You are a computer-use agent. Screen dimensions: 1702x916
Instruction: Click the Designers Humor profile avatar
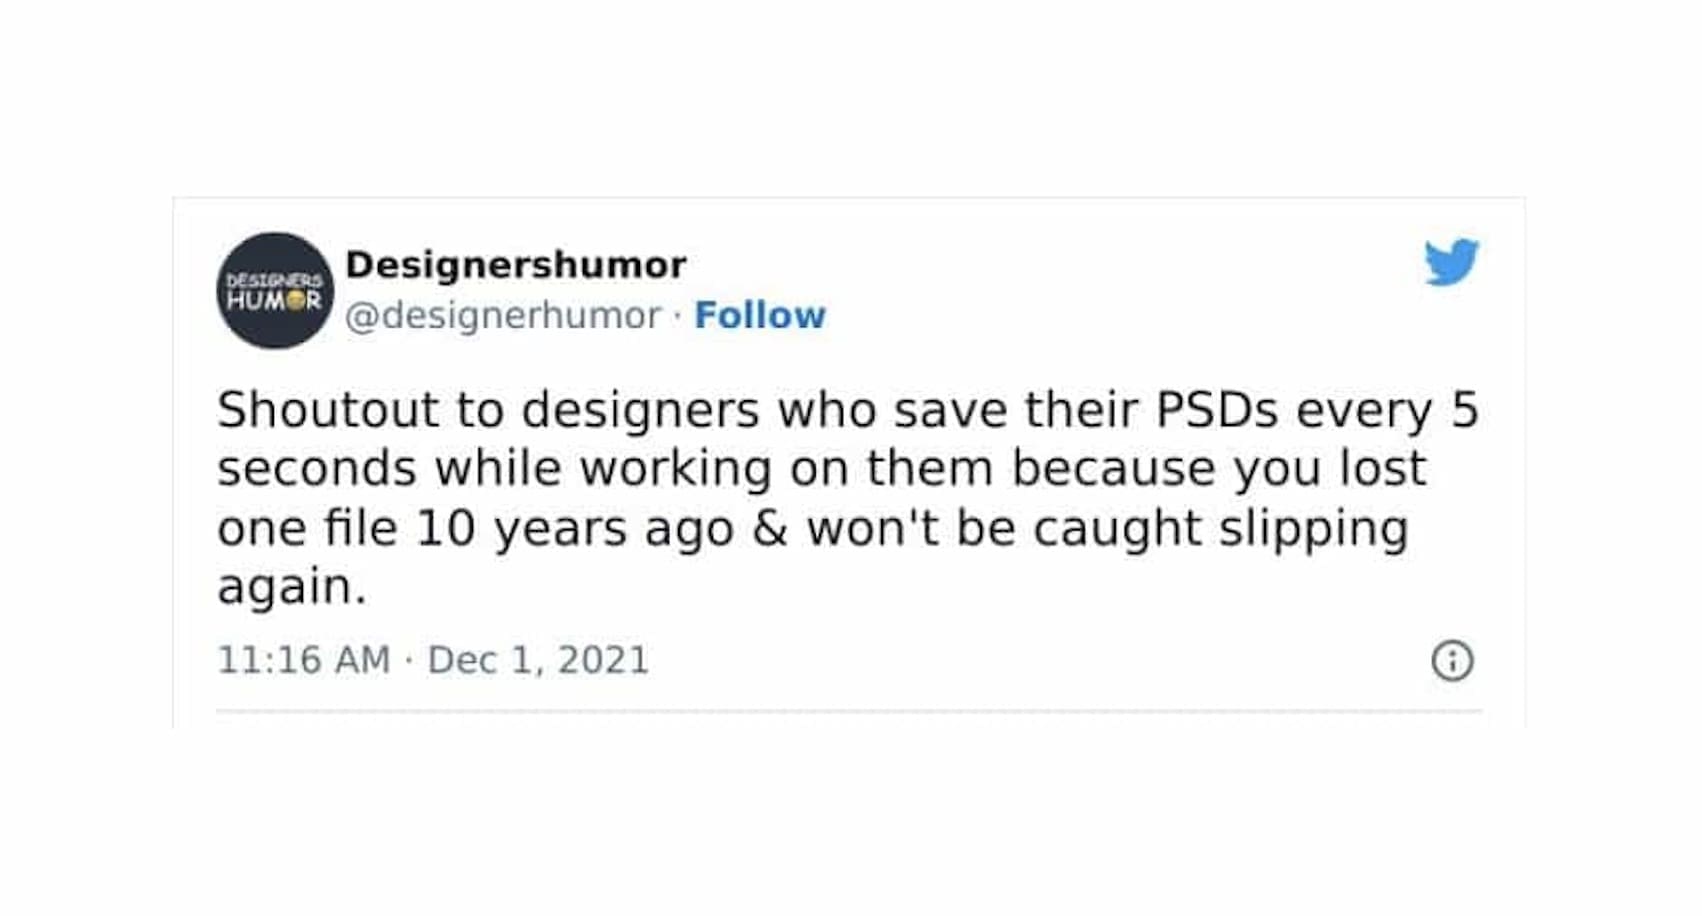click(275, 290)
